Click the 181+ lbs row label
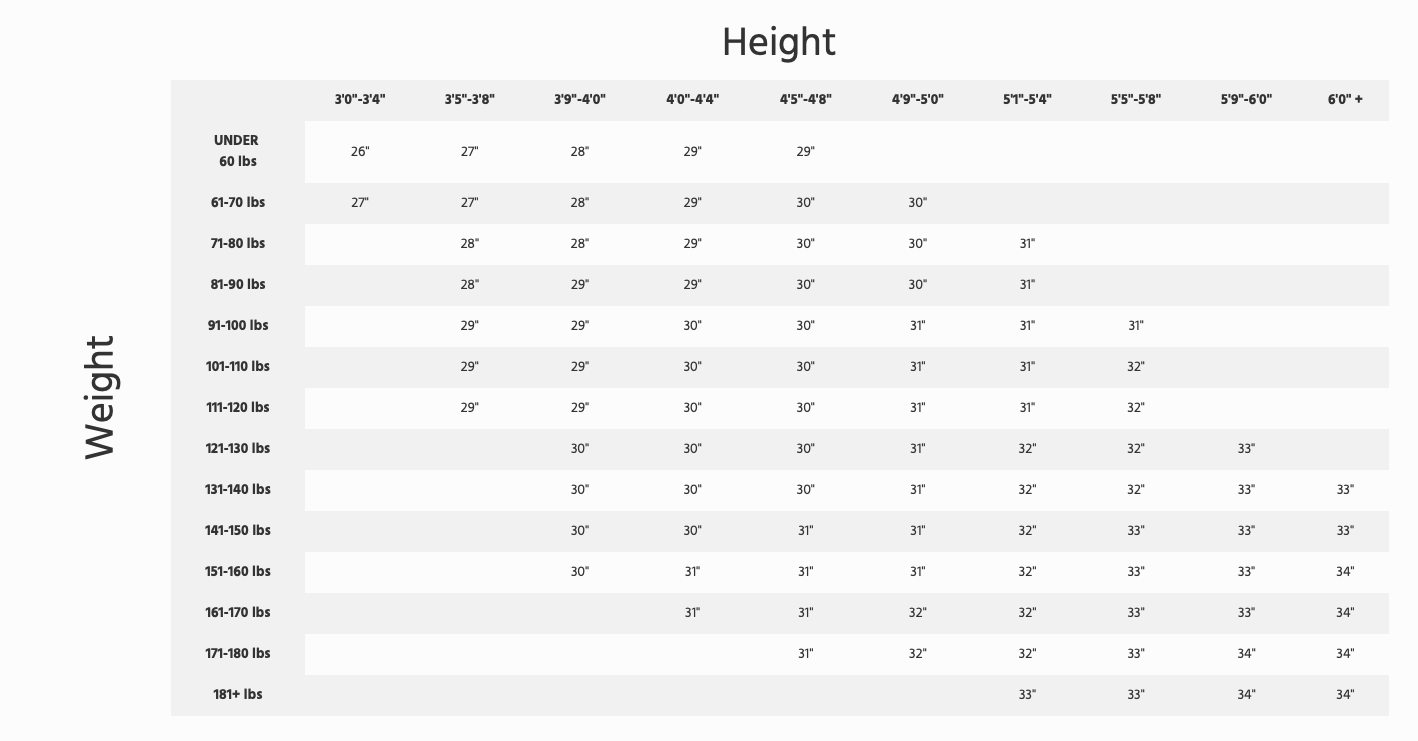 238,694
